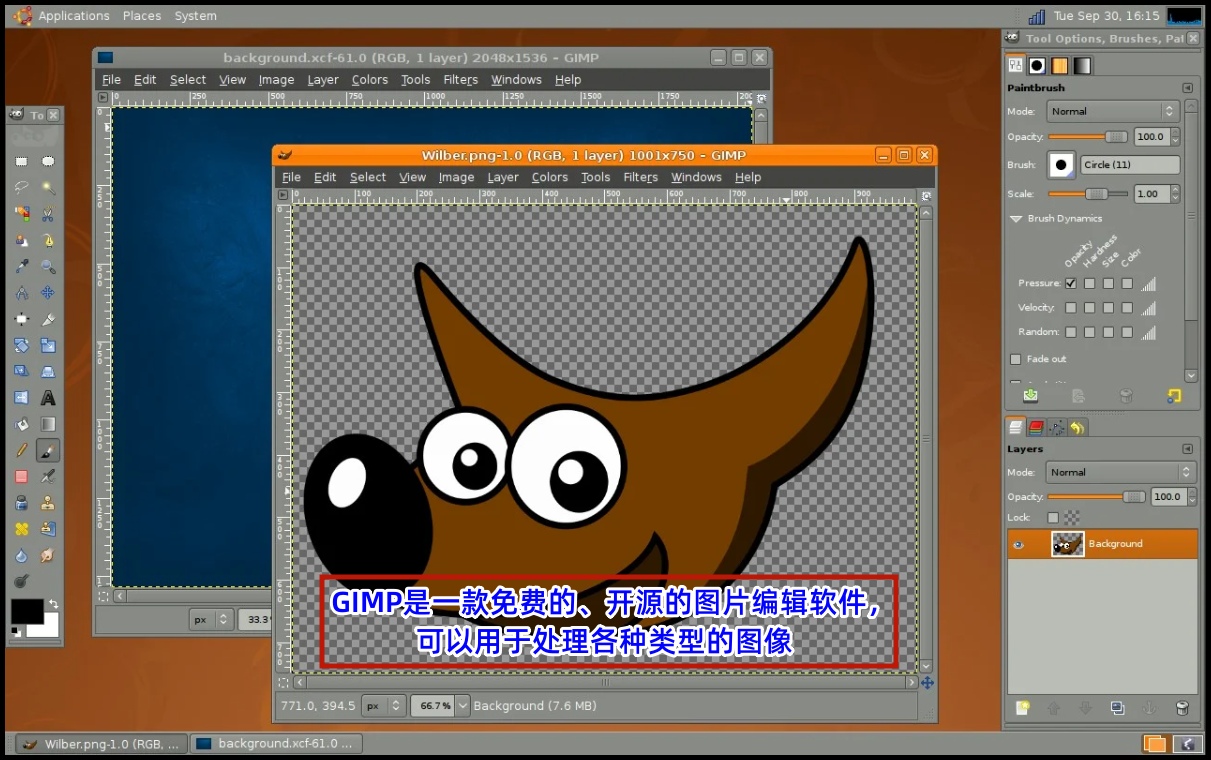Select the Rectangle Select tool
Image resolution: width=1211 pixels, height=760 pixels.
coord(21,161)
